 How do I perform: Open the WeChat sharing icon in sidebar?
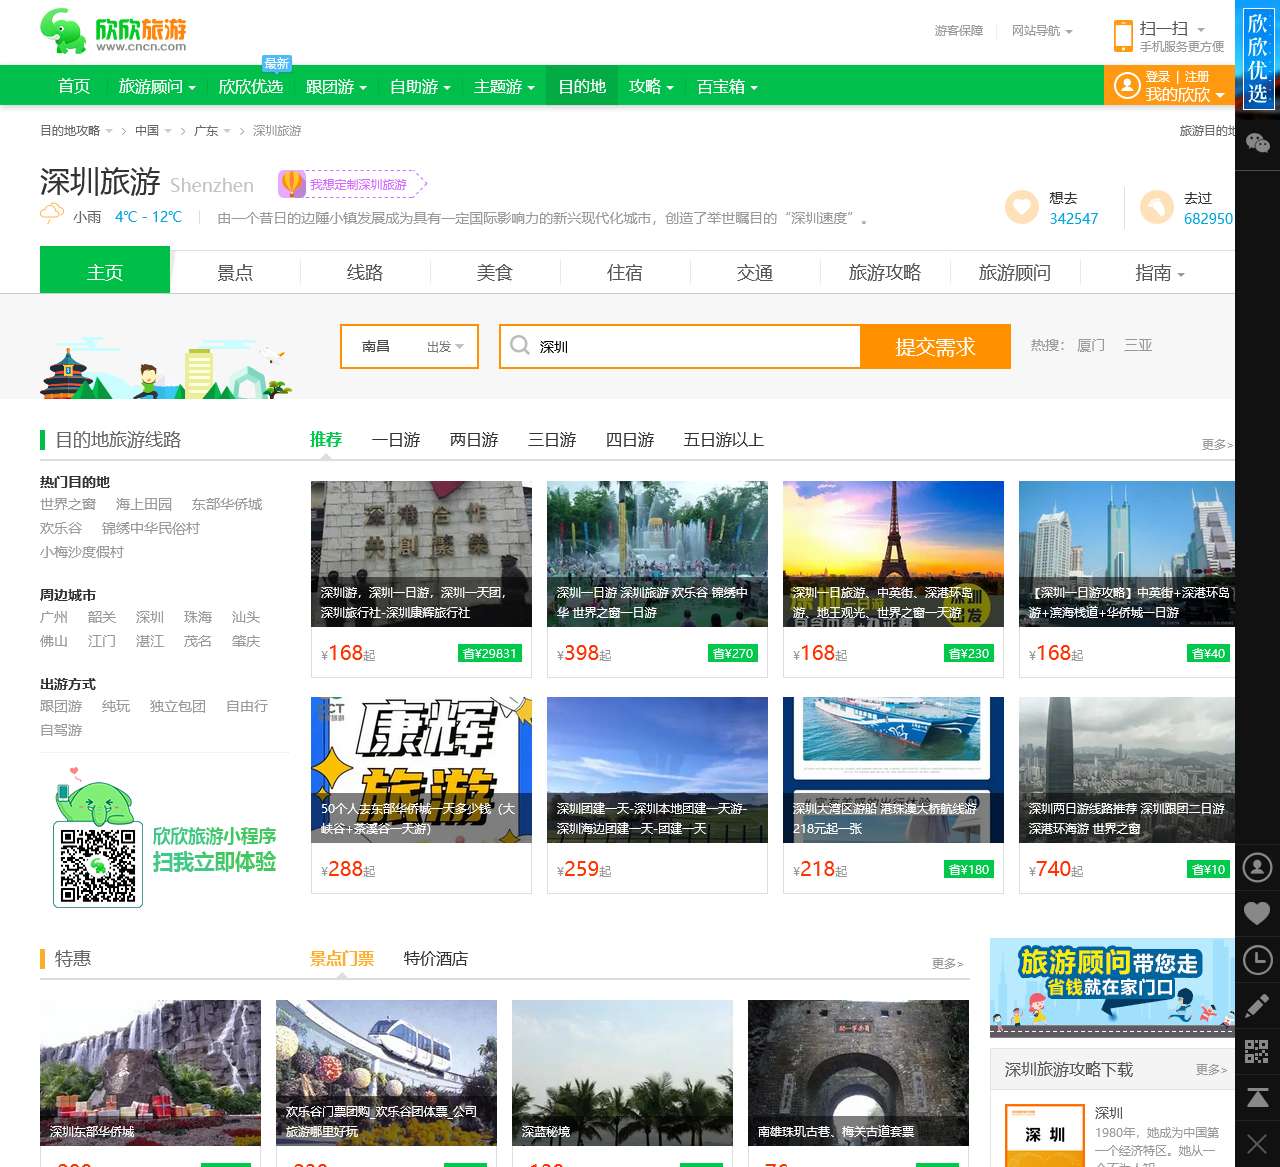1258,143
